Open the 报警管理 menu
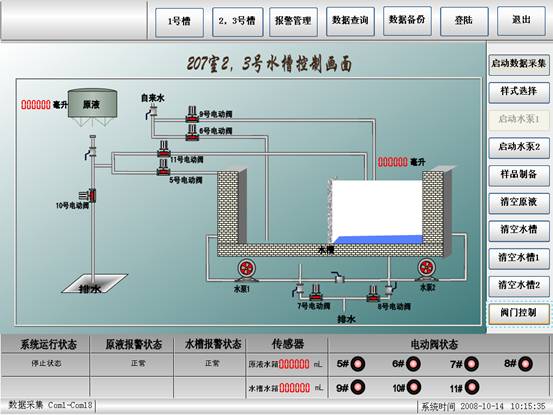This screenshot has width=553, height=415. [x=293, y=22]
